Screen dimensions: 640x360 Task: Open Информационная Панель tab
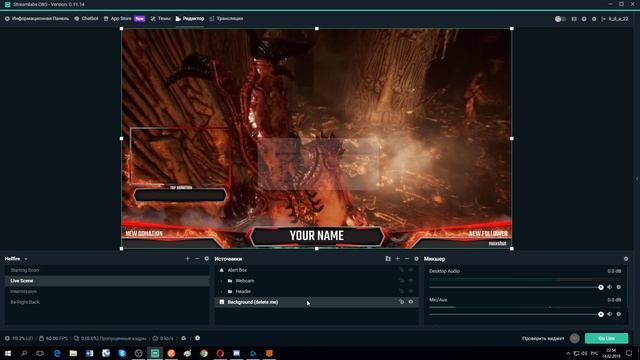37,19
